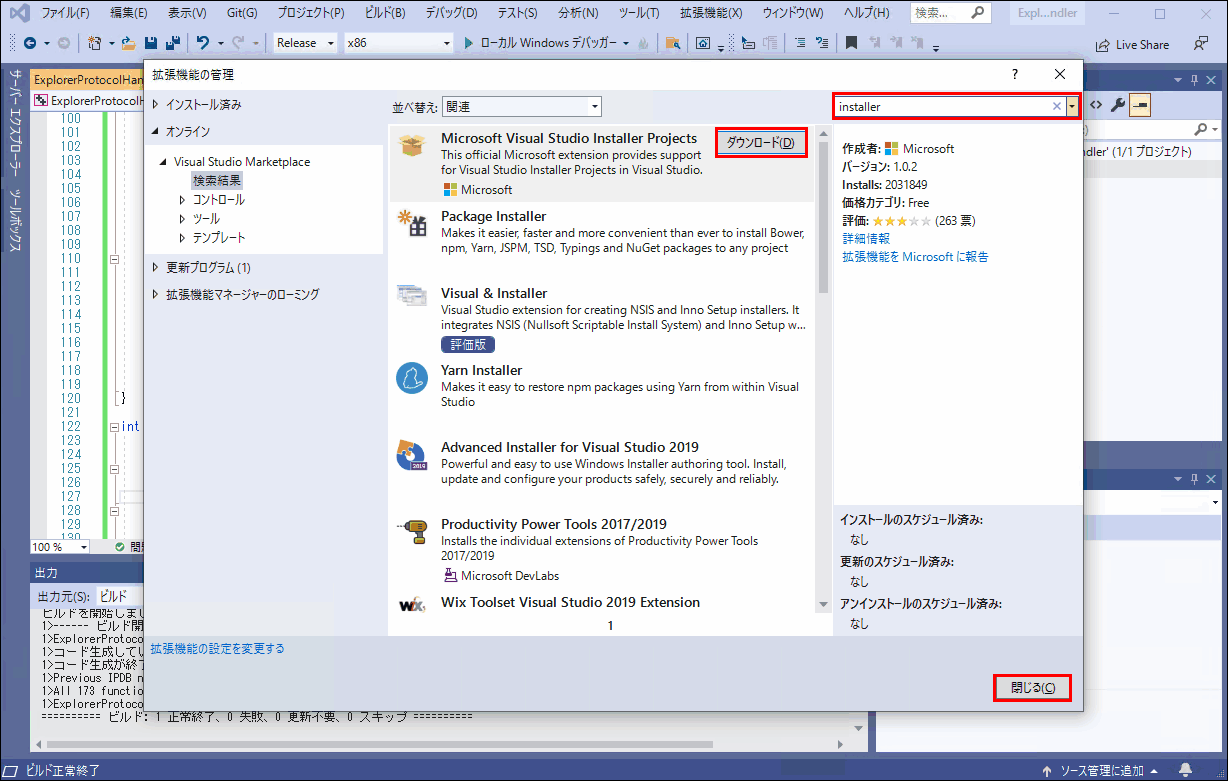
Task: Expand the インストール済み tree node
Action: (x=155, y=104)
